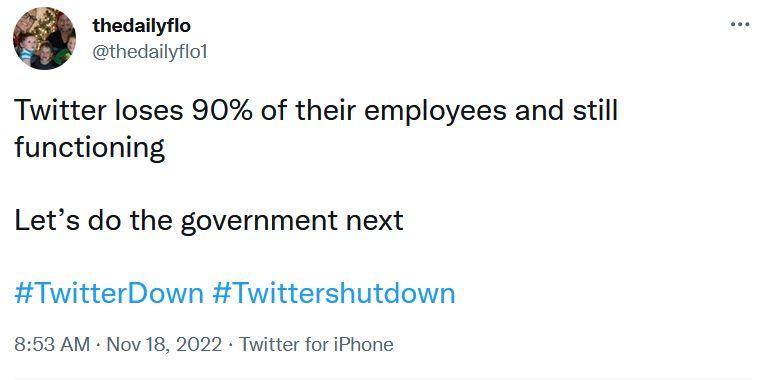
Task: Click the "Twitter loses 90%" tweet line
Action: 316,111
